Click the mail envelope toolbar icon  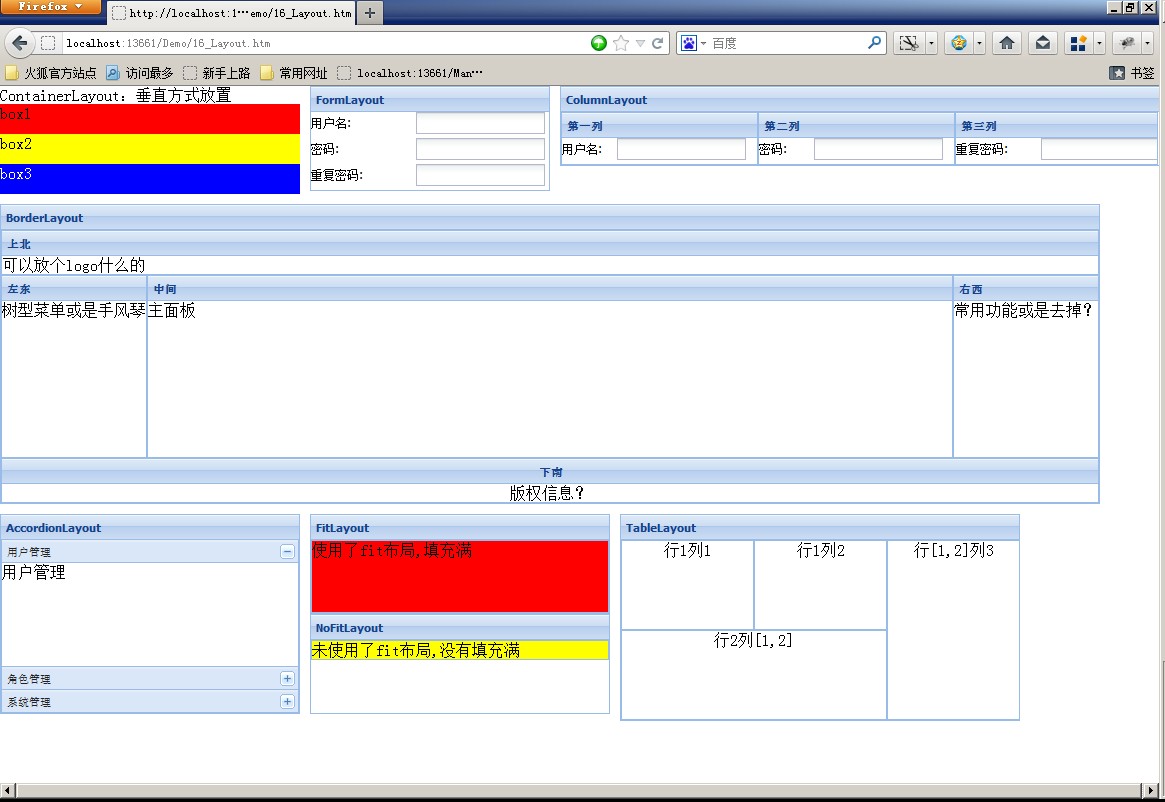(x=1043, y=43)
